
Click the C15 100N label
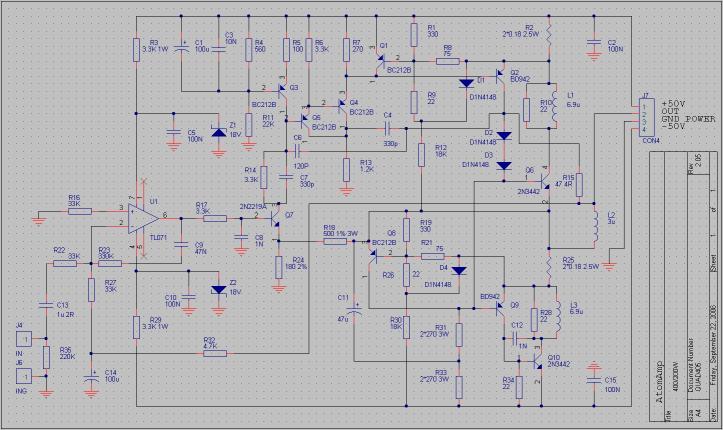click(612, 384)
